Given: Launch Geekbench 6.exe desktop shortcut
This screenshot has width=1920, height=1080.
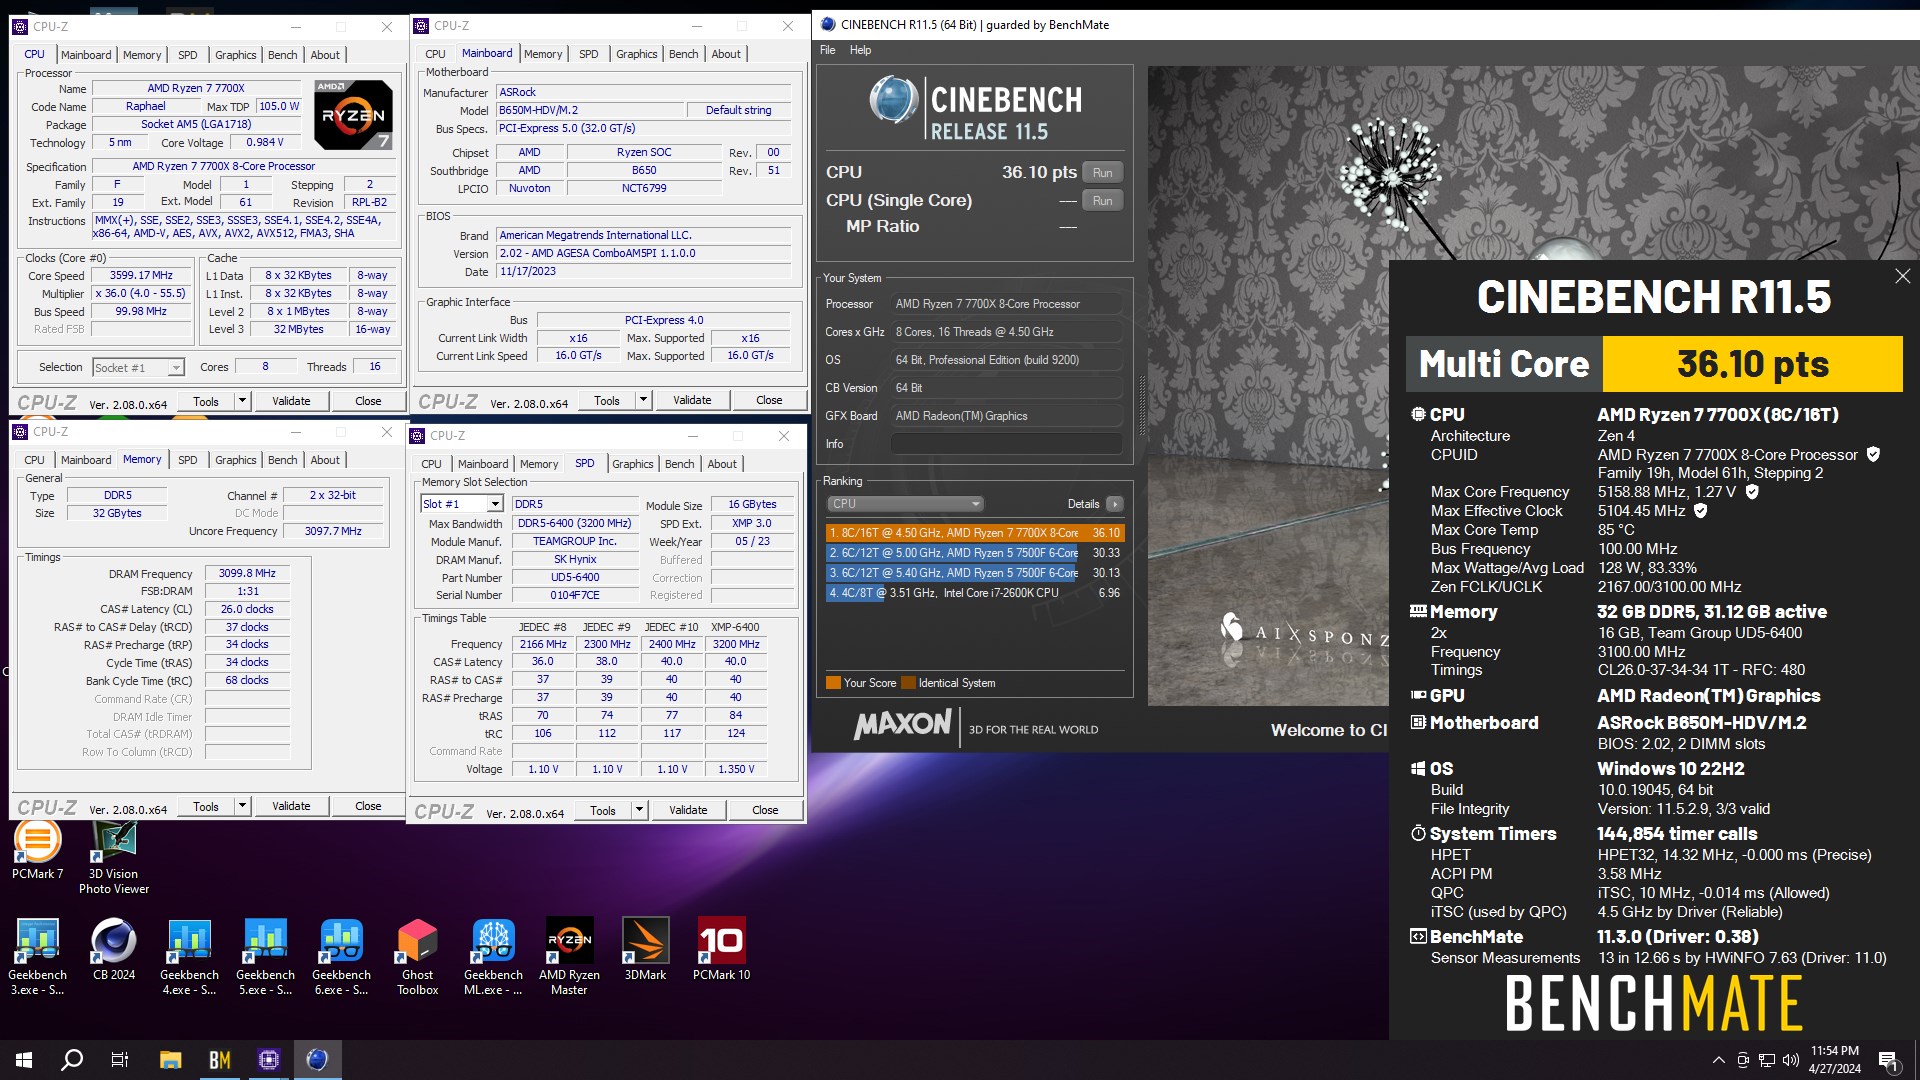Looking at the screenshot, I should click(x=341, y=958).
